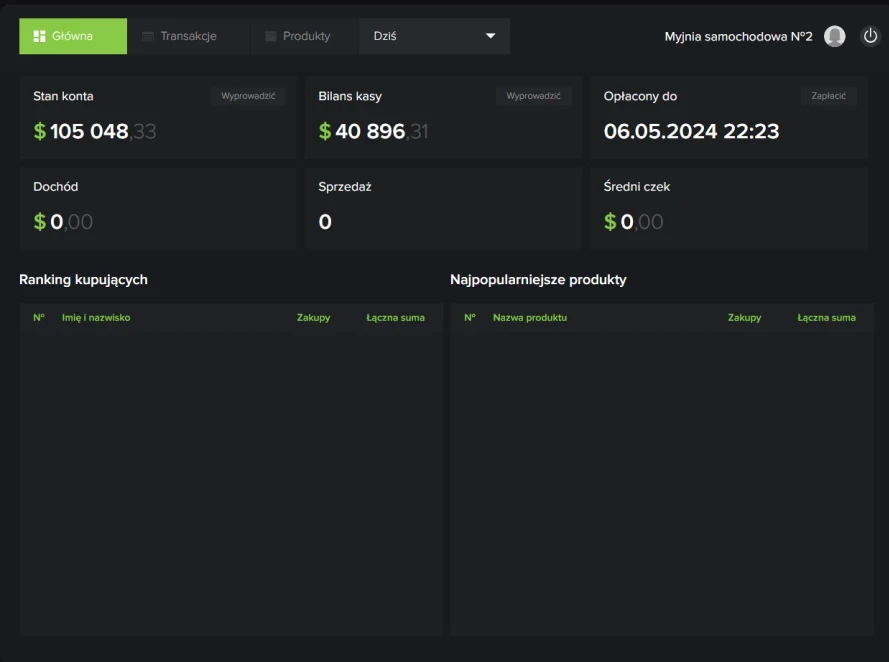Click Wyprowadzić in Stan konta card
This screenshot has width=889, height=662.
(x=248, y=96)
